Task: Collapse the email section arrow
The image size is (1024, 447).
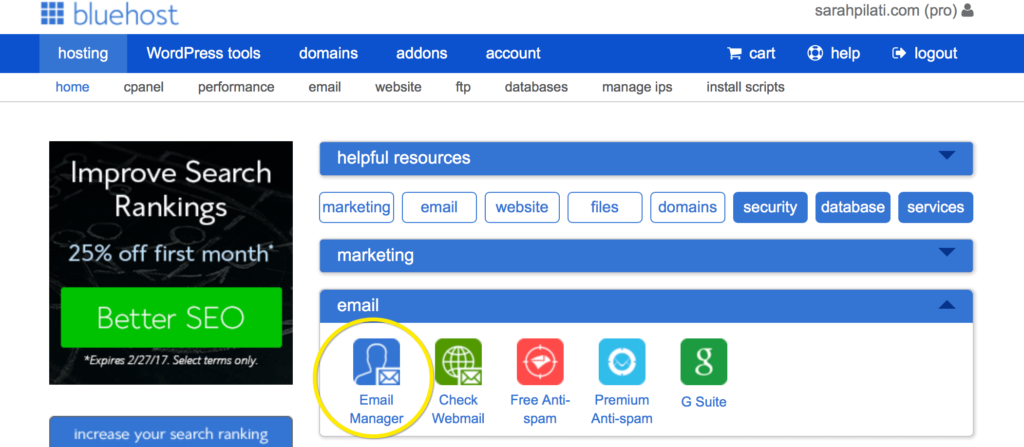Action: point(946,305)
